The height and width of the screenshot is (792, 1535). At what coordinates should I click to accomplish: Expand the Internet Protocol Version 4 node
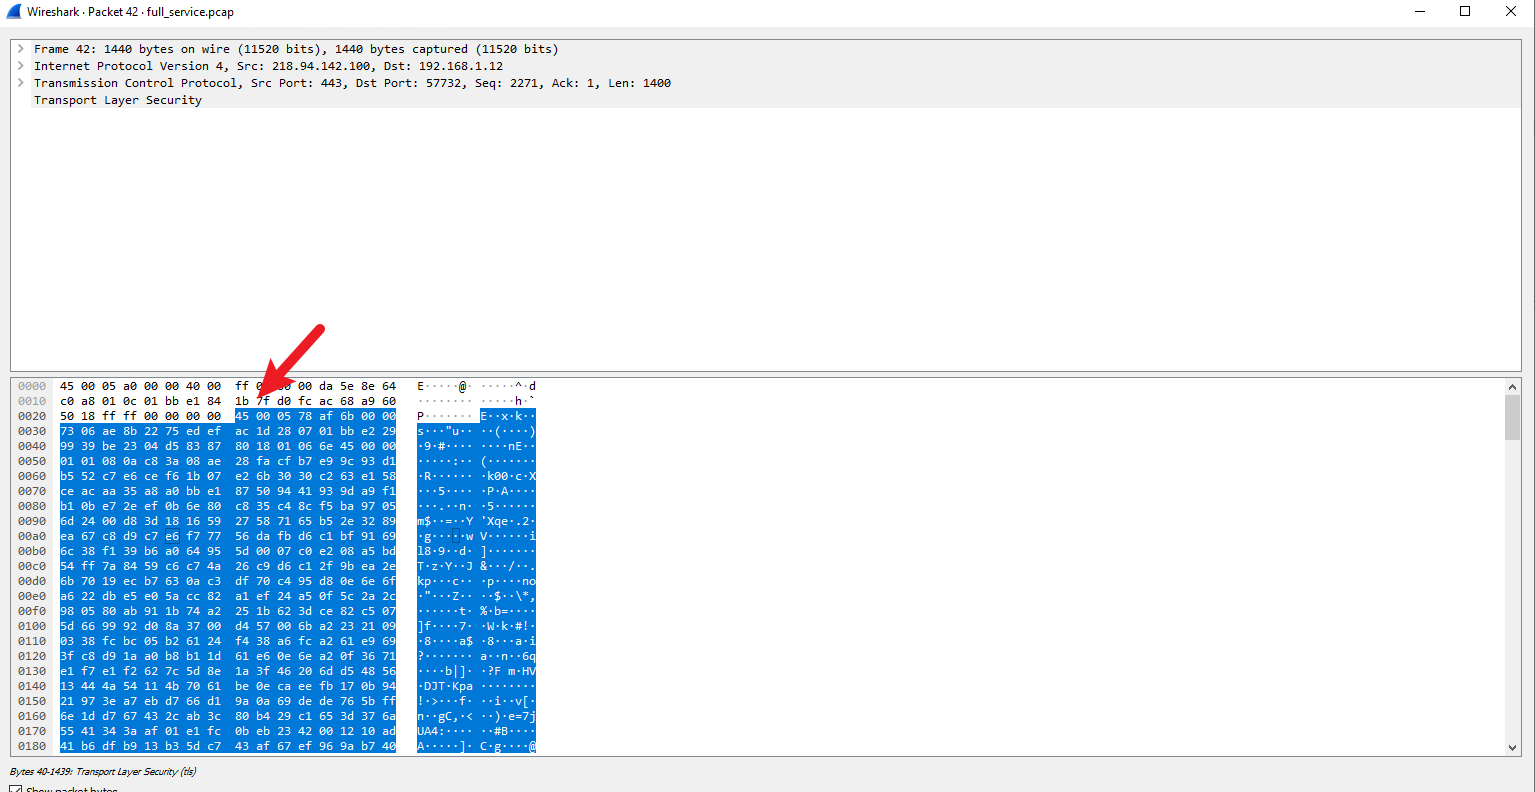click(x=20, y=66)
